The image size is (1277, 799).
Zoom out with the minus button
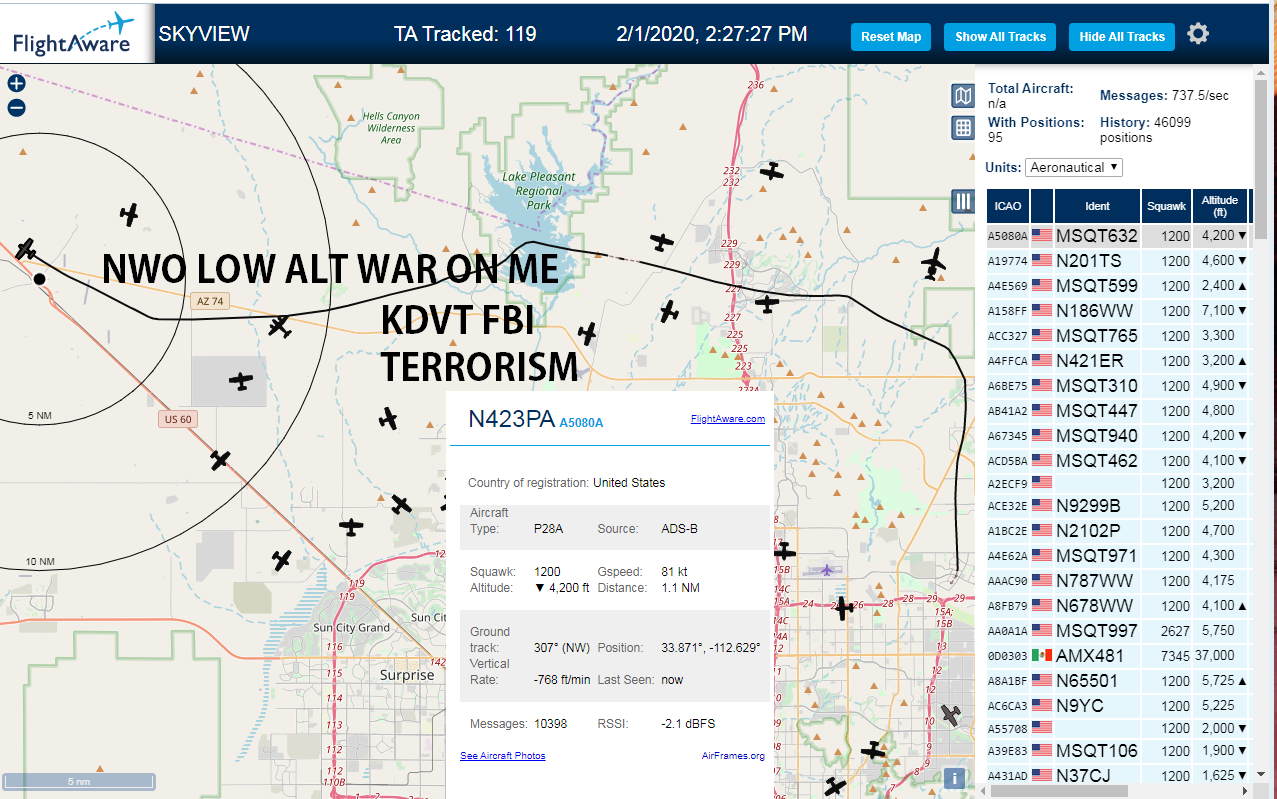click(x=16, y=108)
